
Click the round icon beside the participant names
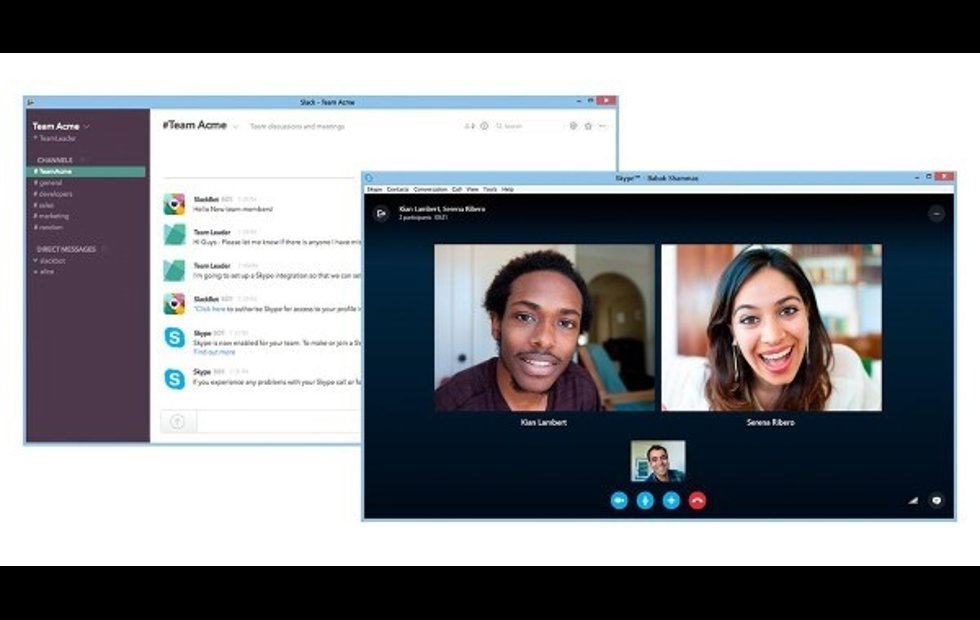(380, 213)
